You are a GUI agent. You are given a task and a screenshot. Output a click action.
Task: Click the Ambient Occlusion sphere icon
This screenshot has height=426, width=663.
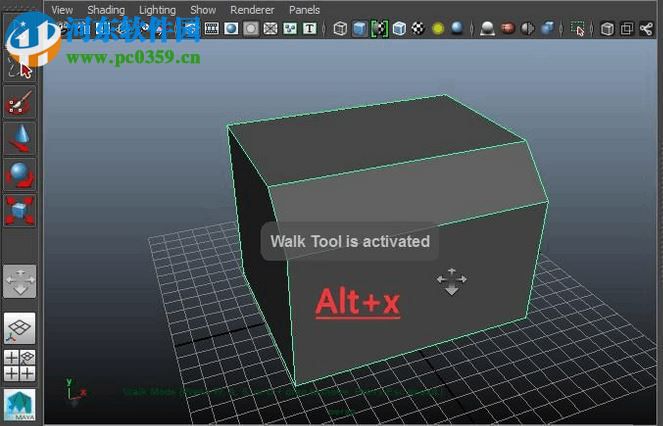(x=488, y=28)
